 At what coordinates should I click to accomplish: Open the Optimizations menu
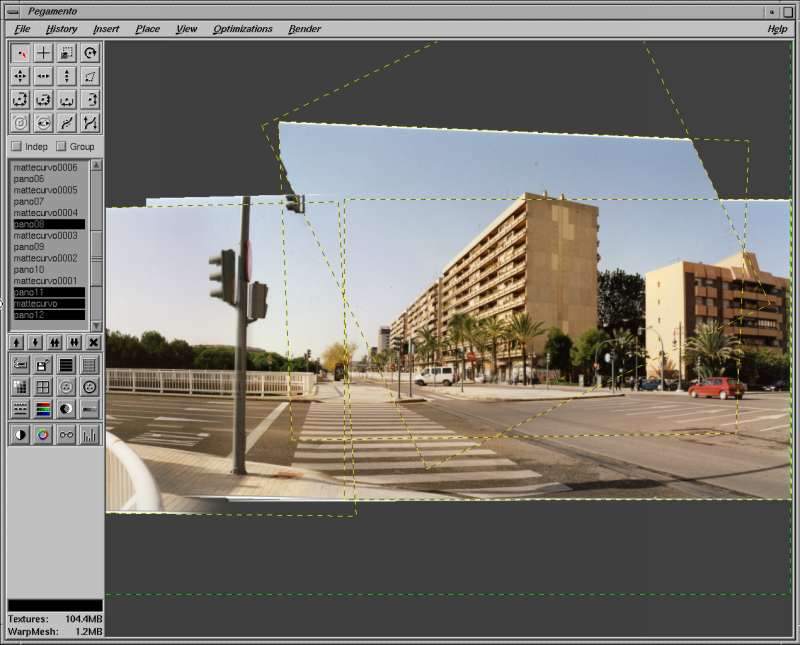(x=242, y=29)
